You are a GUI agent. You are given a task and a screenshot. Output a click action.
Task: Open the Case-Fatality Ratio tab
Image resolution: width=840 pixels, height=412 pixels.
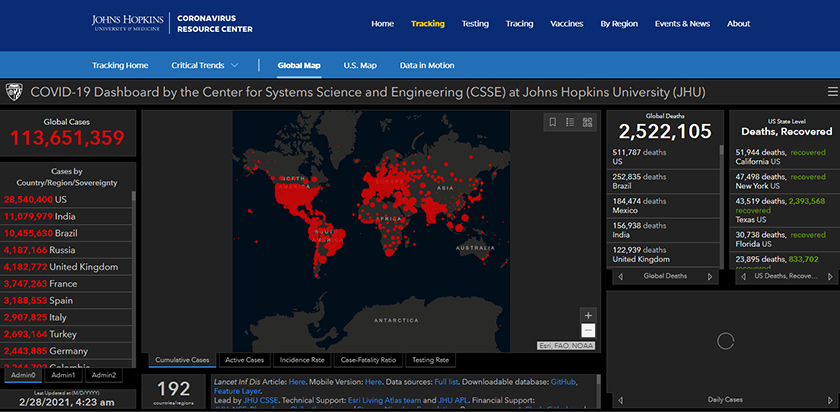(368, 360)
